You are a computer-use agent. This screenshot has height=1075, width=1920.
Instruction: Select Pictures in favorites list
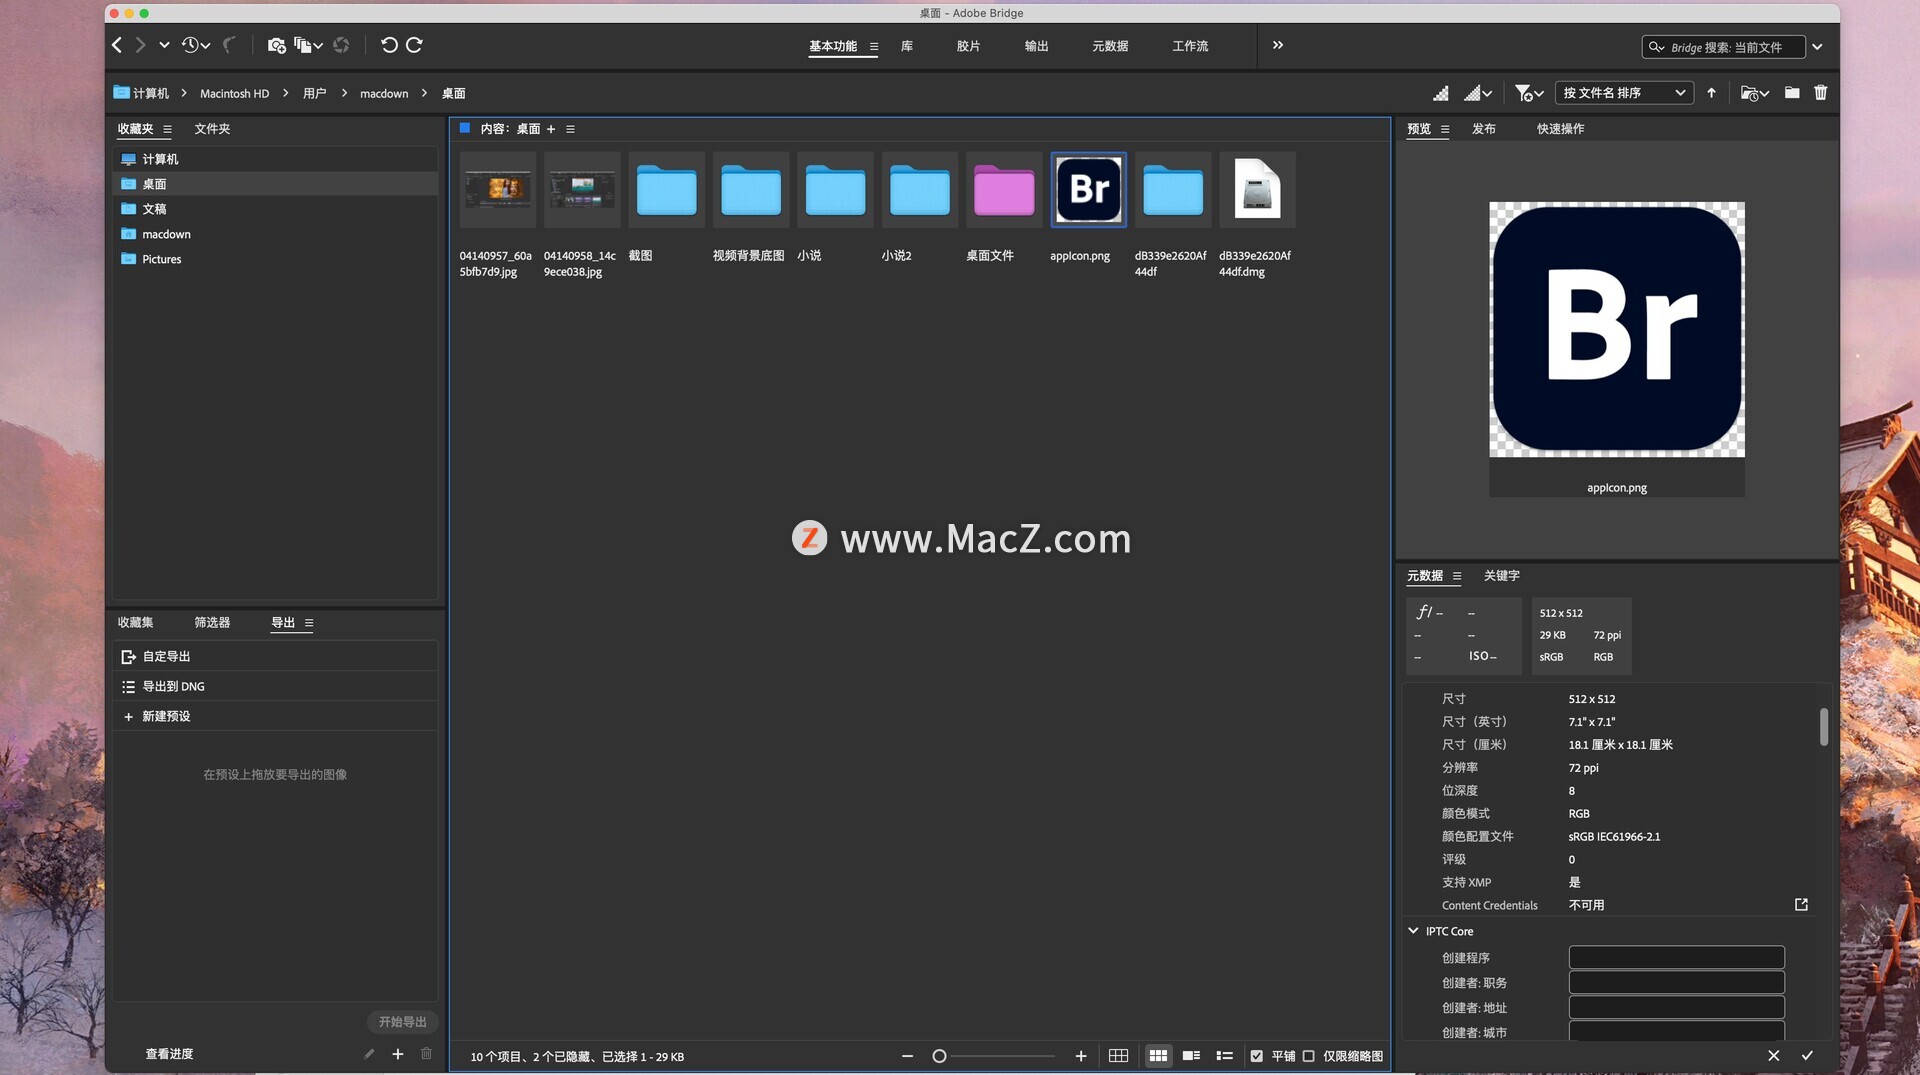275,259
